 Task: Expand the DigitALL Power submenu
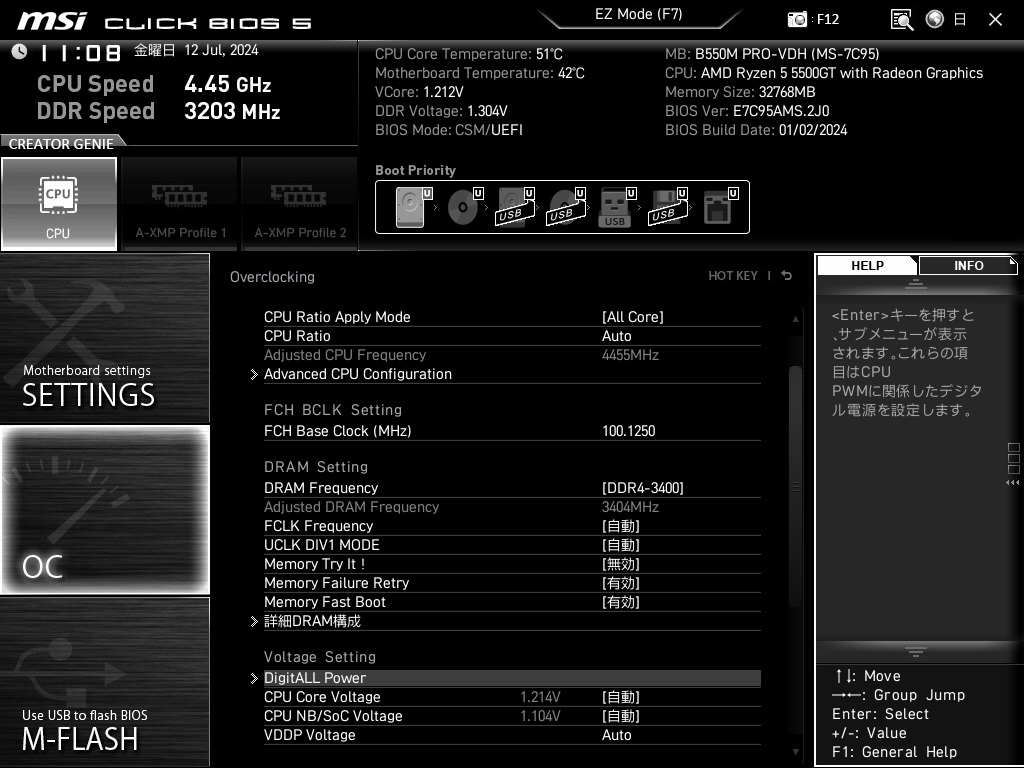(512, 678)
